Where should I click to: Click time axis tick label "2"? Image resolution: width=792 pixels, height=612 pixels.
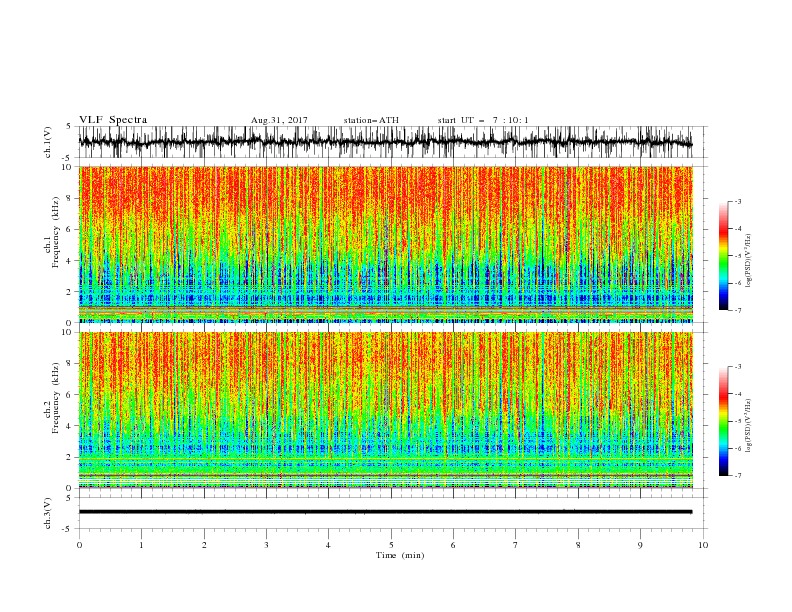click(x=204, y=545)
